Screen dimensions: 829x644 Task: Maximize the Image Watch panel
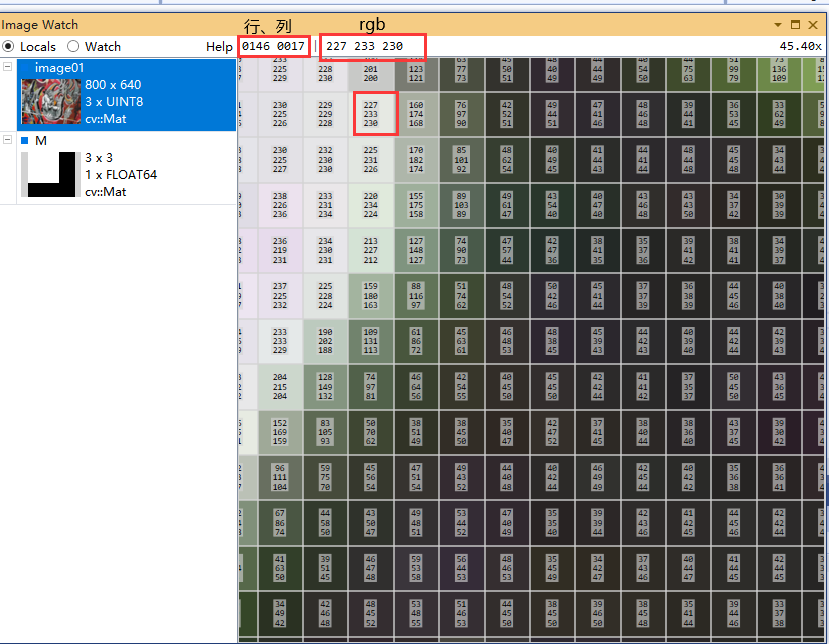798,24
